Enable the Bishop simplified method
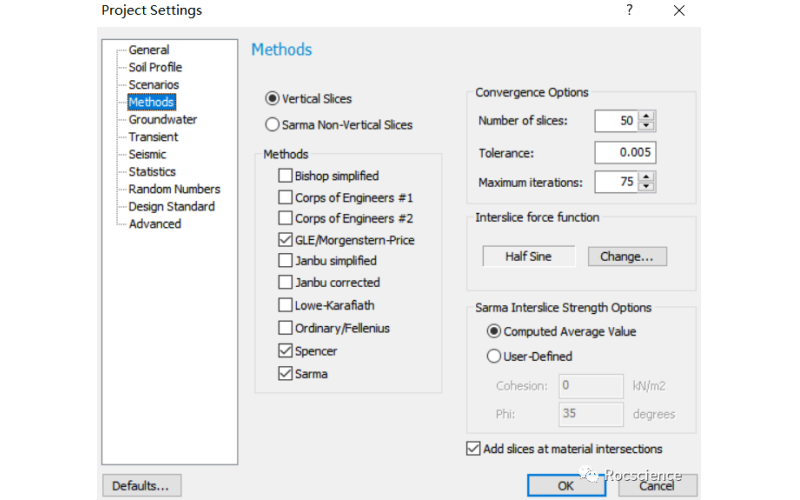 click(286, 176)
